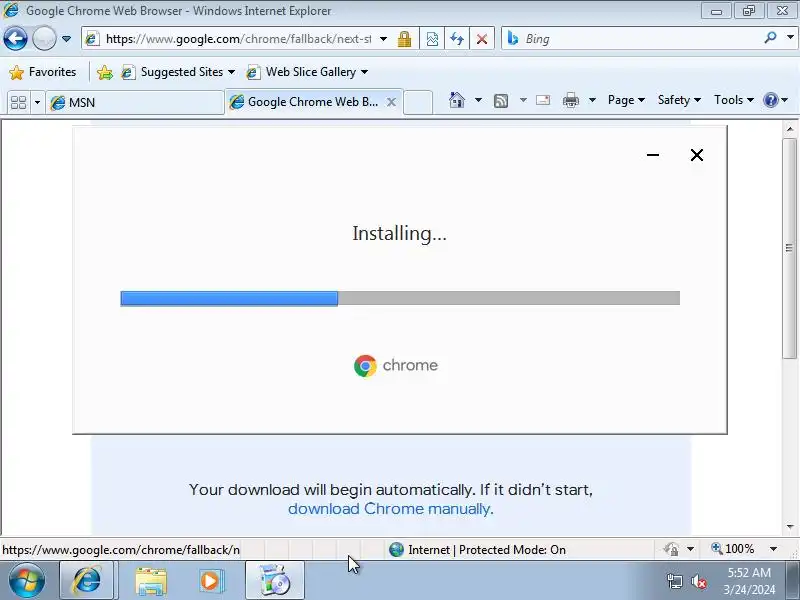Click the status bar privacy icon

[x=671, y=549]
